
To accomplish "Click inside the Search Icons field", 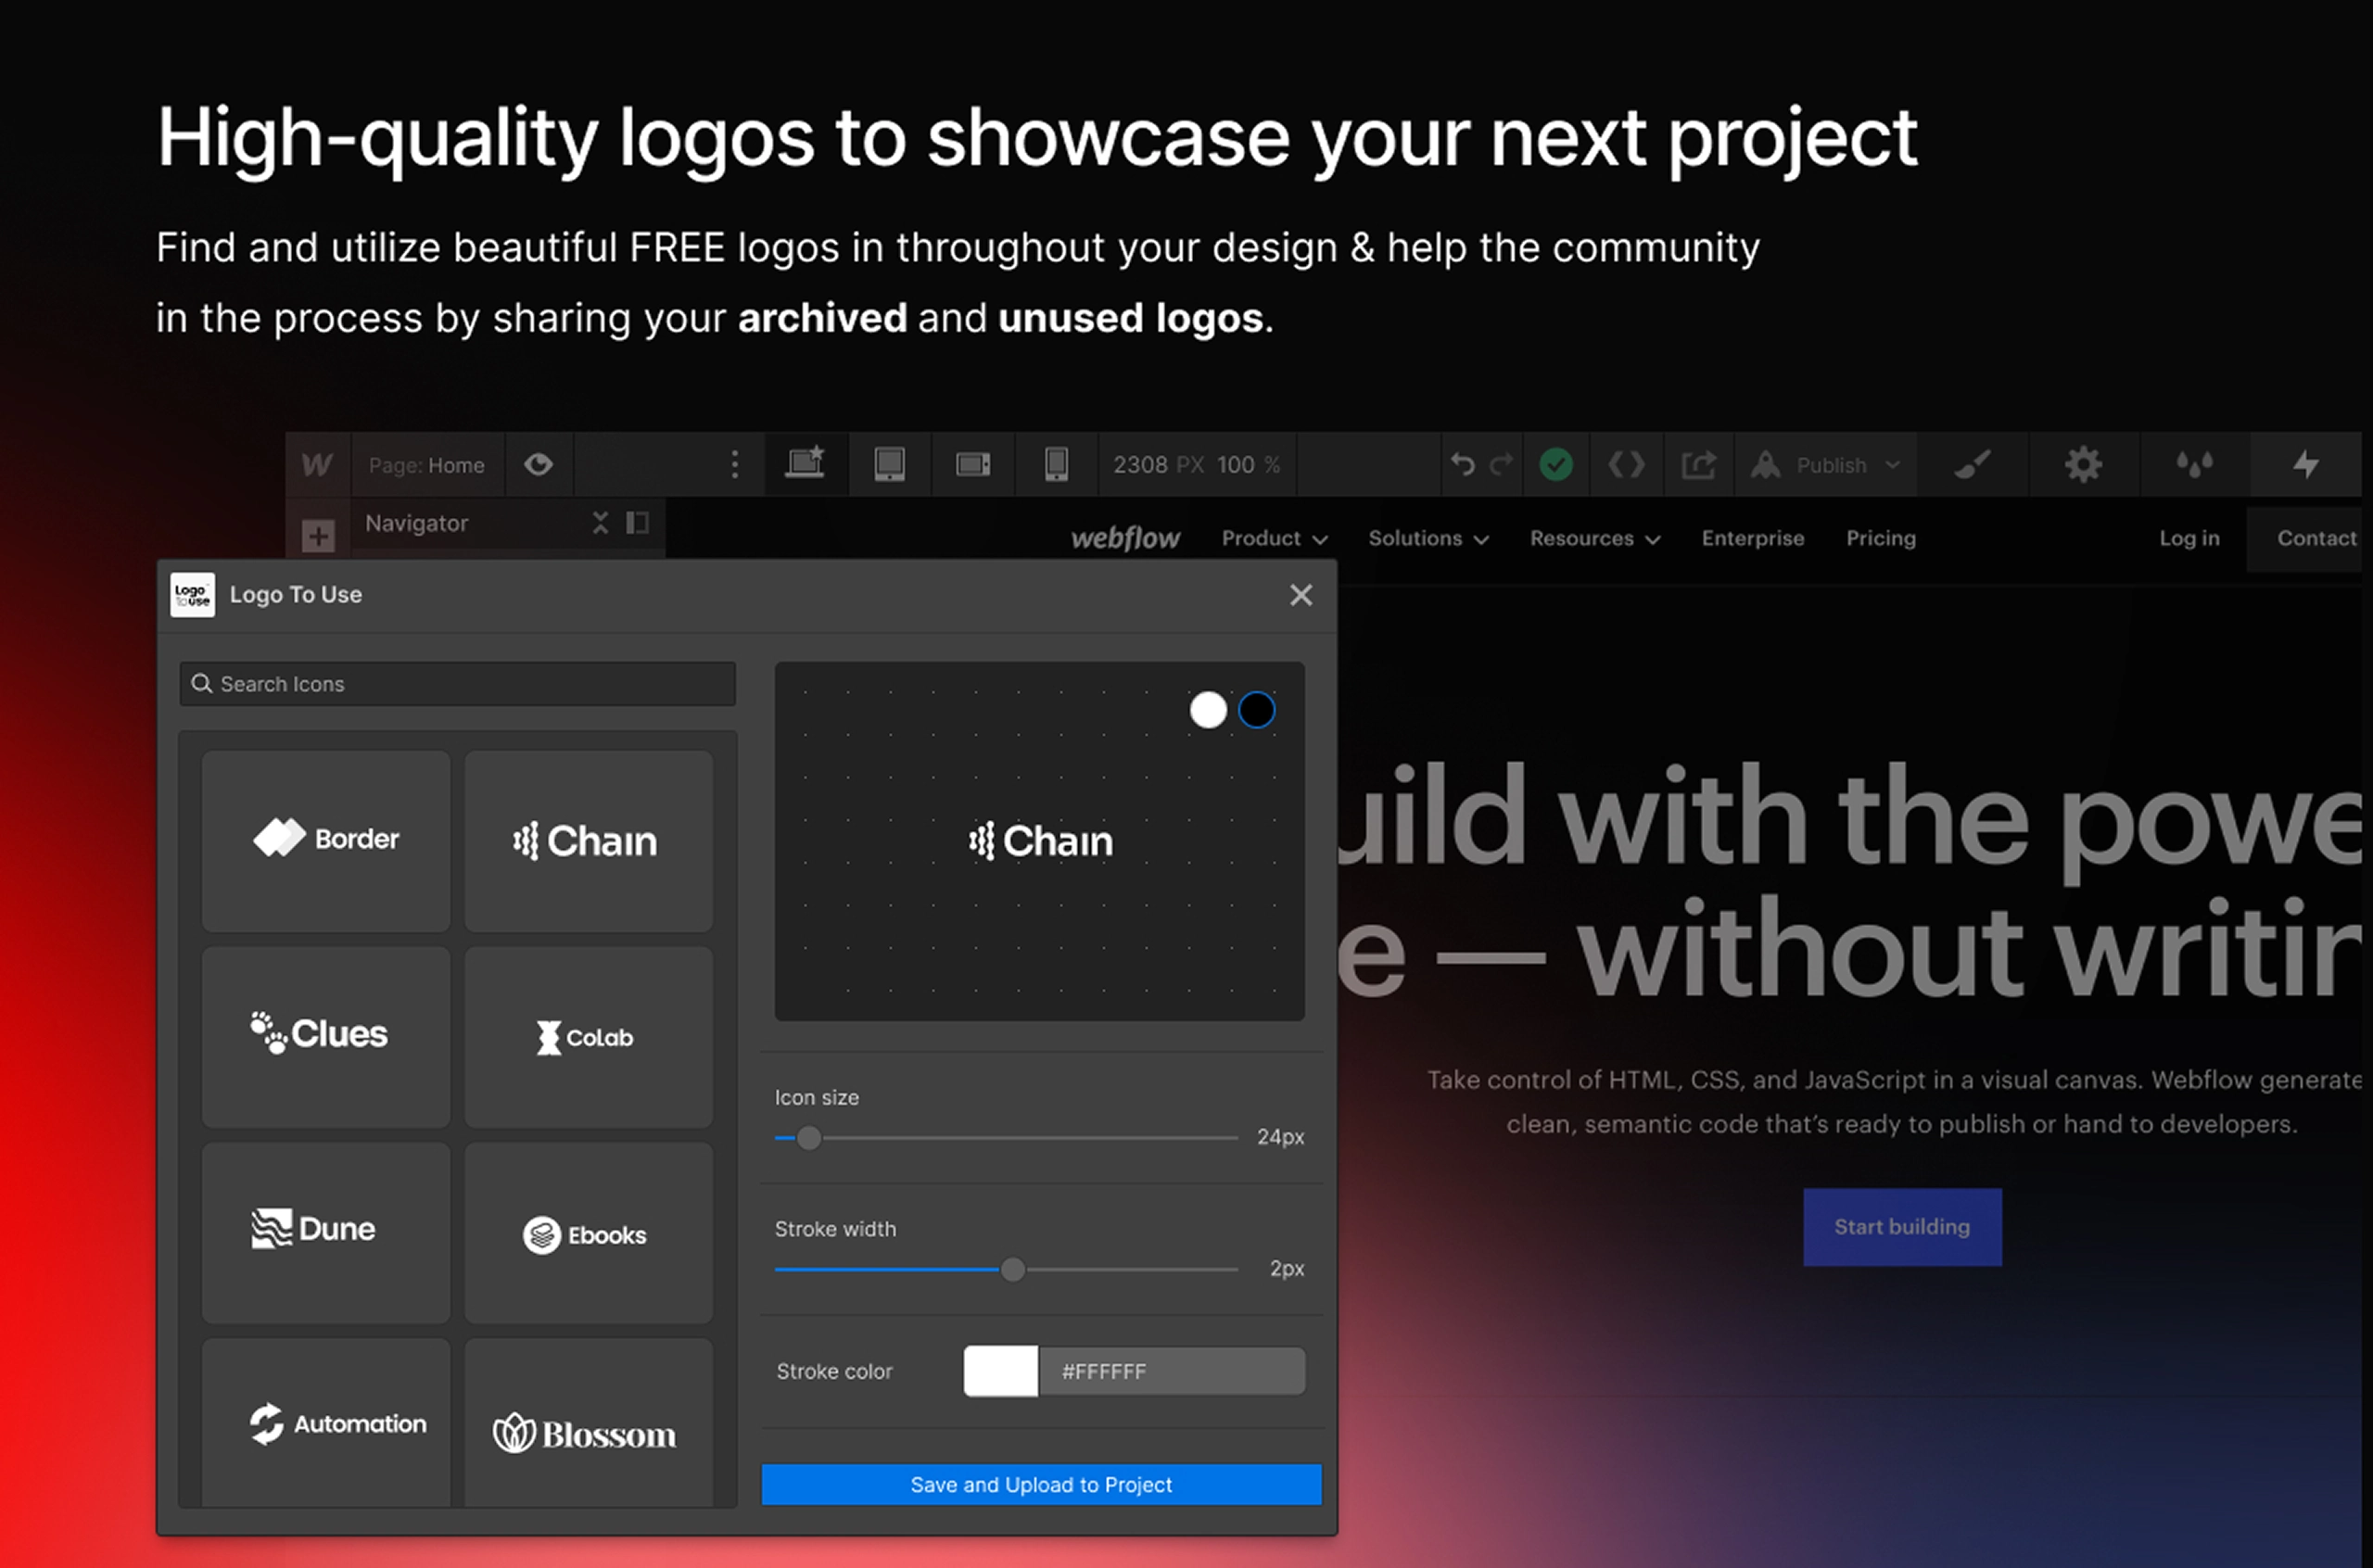I will pyautogui.click(x=457, y=684).
